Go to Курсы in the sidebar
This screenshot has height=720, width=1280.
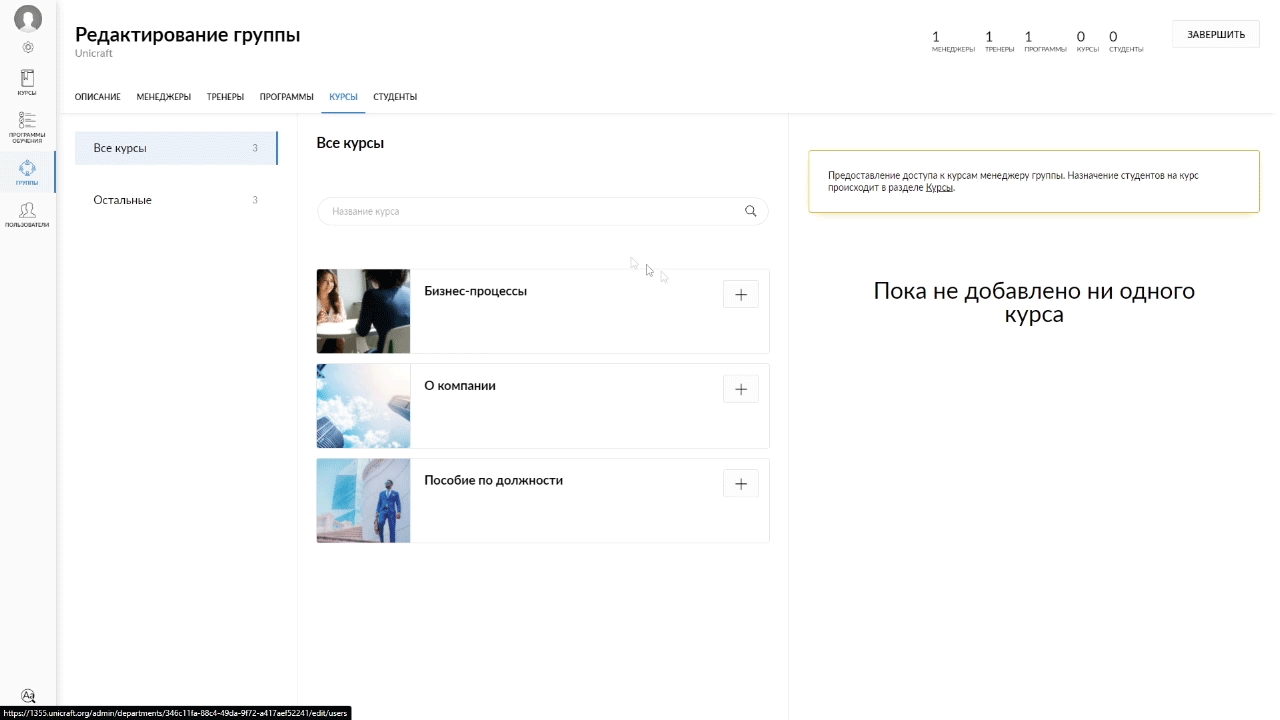[x=27, y=82]
